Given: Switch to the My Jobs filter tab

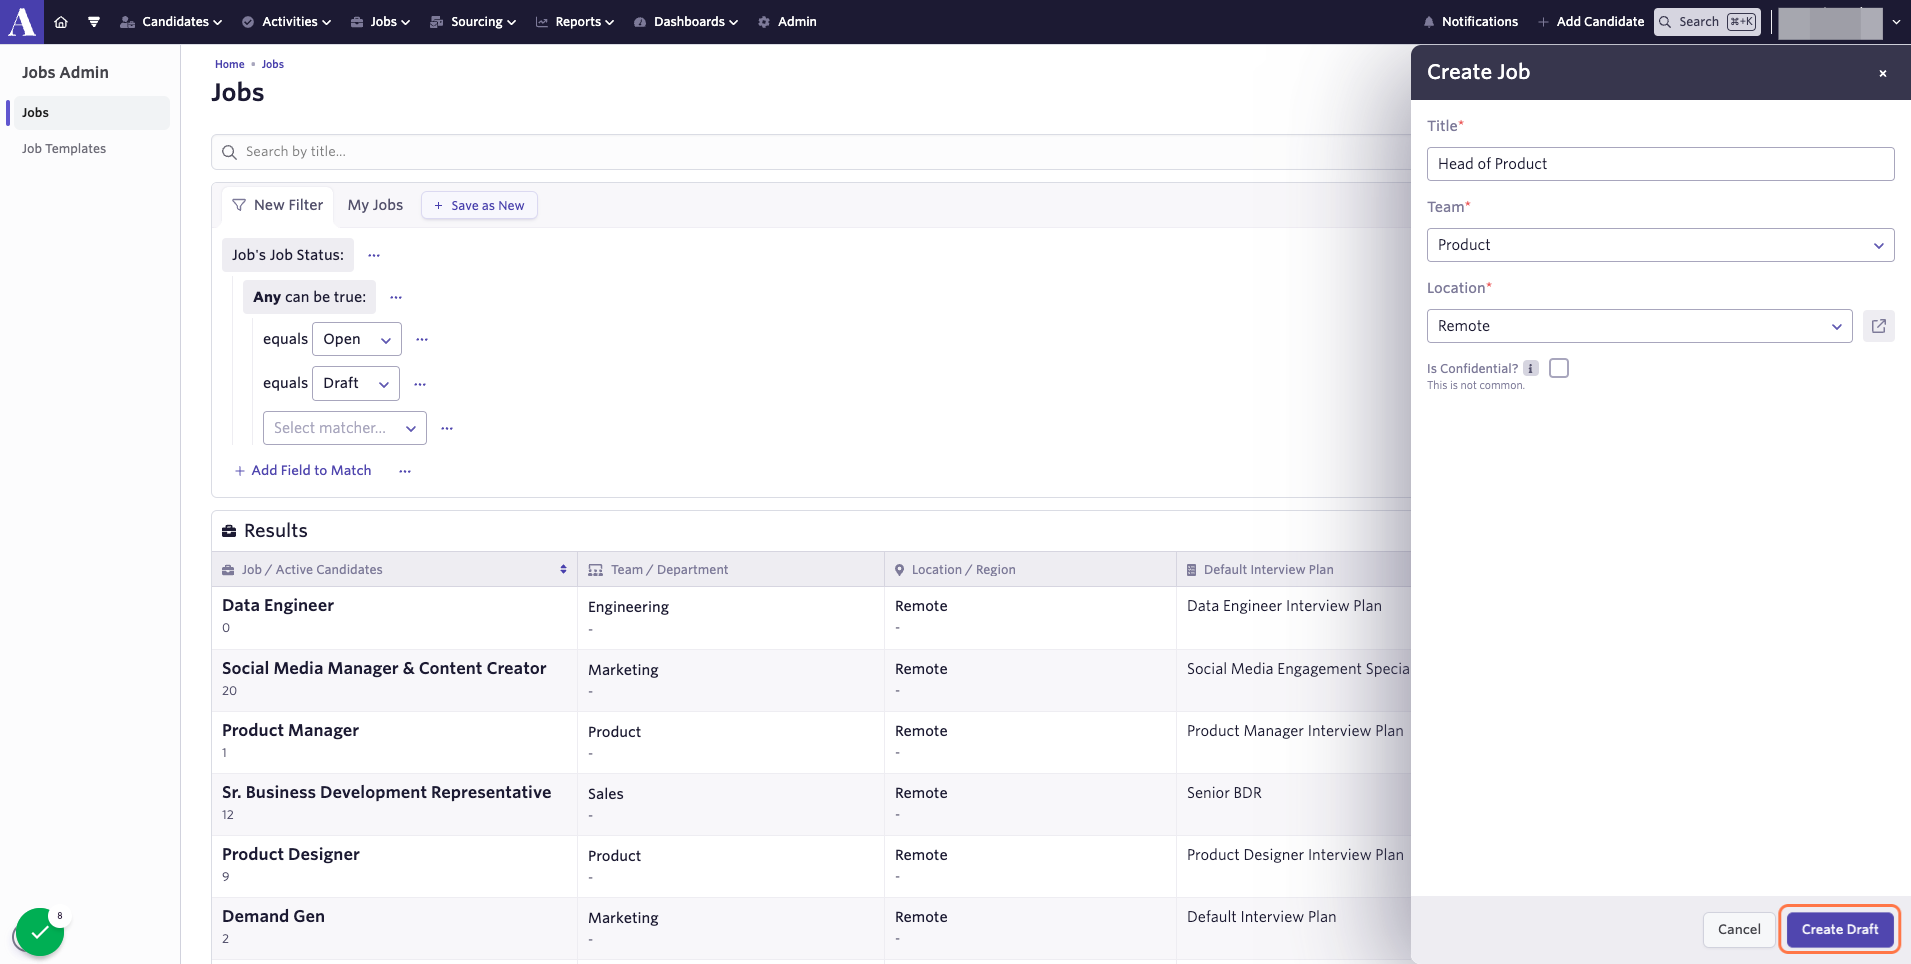Looking at the screenshot, I should pos(375,205).
